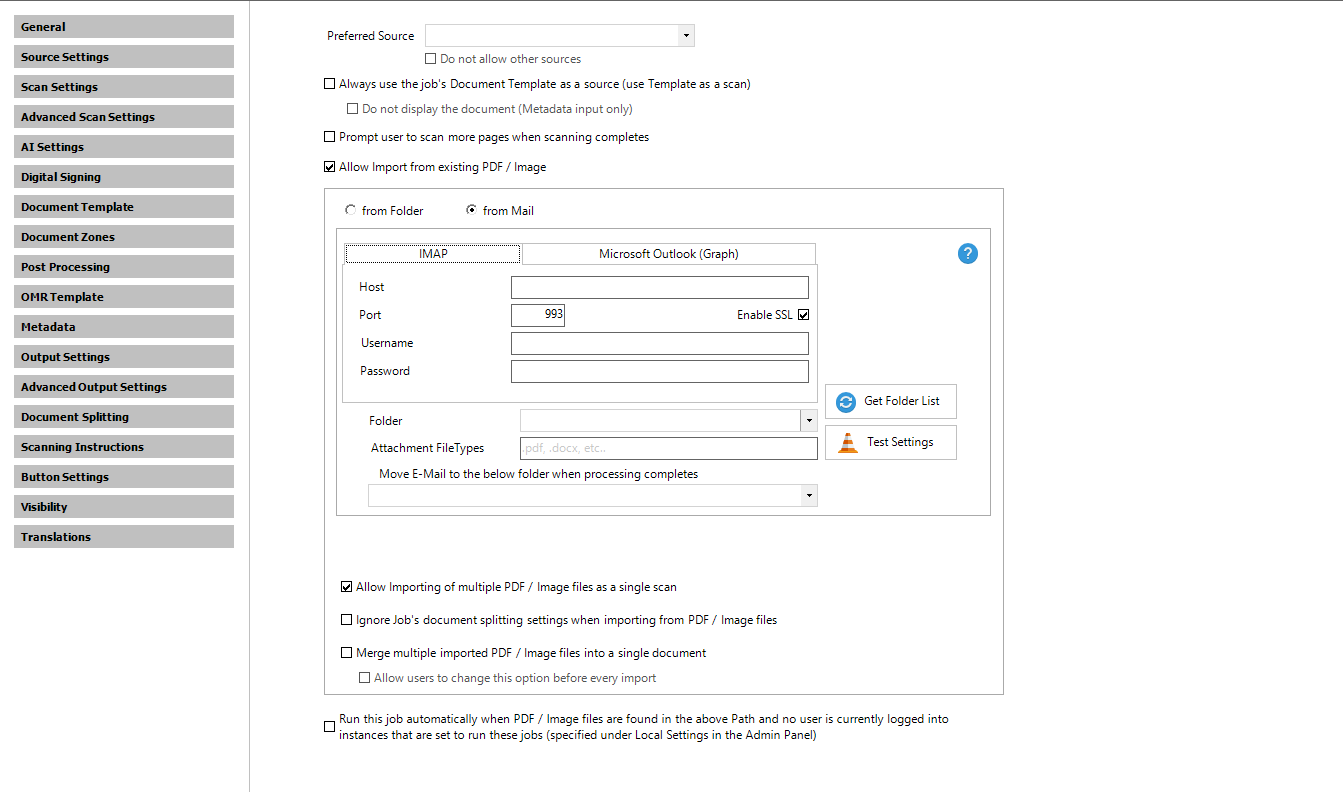The width and height of the screenshot is (1343, 792).
Task: Go to Document Template section
Action: click(124, 207)
